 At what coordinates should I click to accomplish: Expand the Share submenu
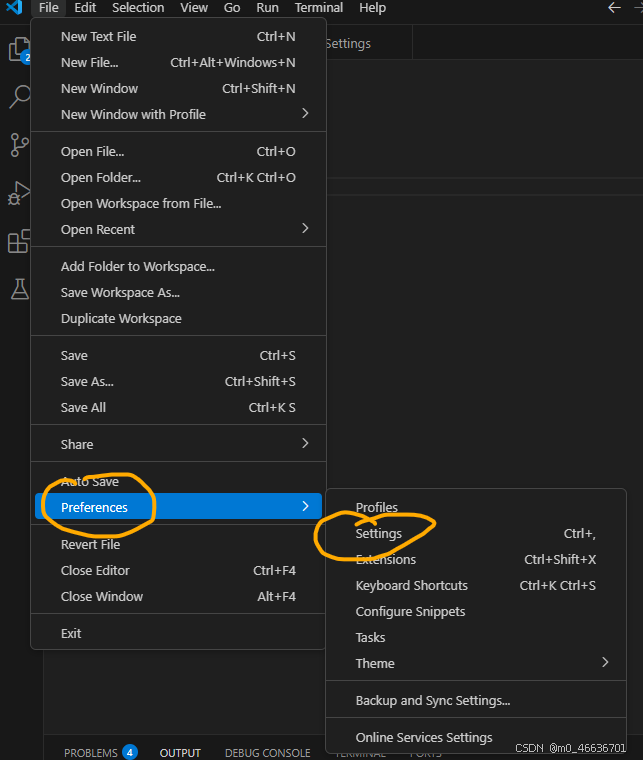point(178,444)
